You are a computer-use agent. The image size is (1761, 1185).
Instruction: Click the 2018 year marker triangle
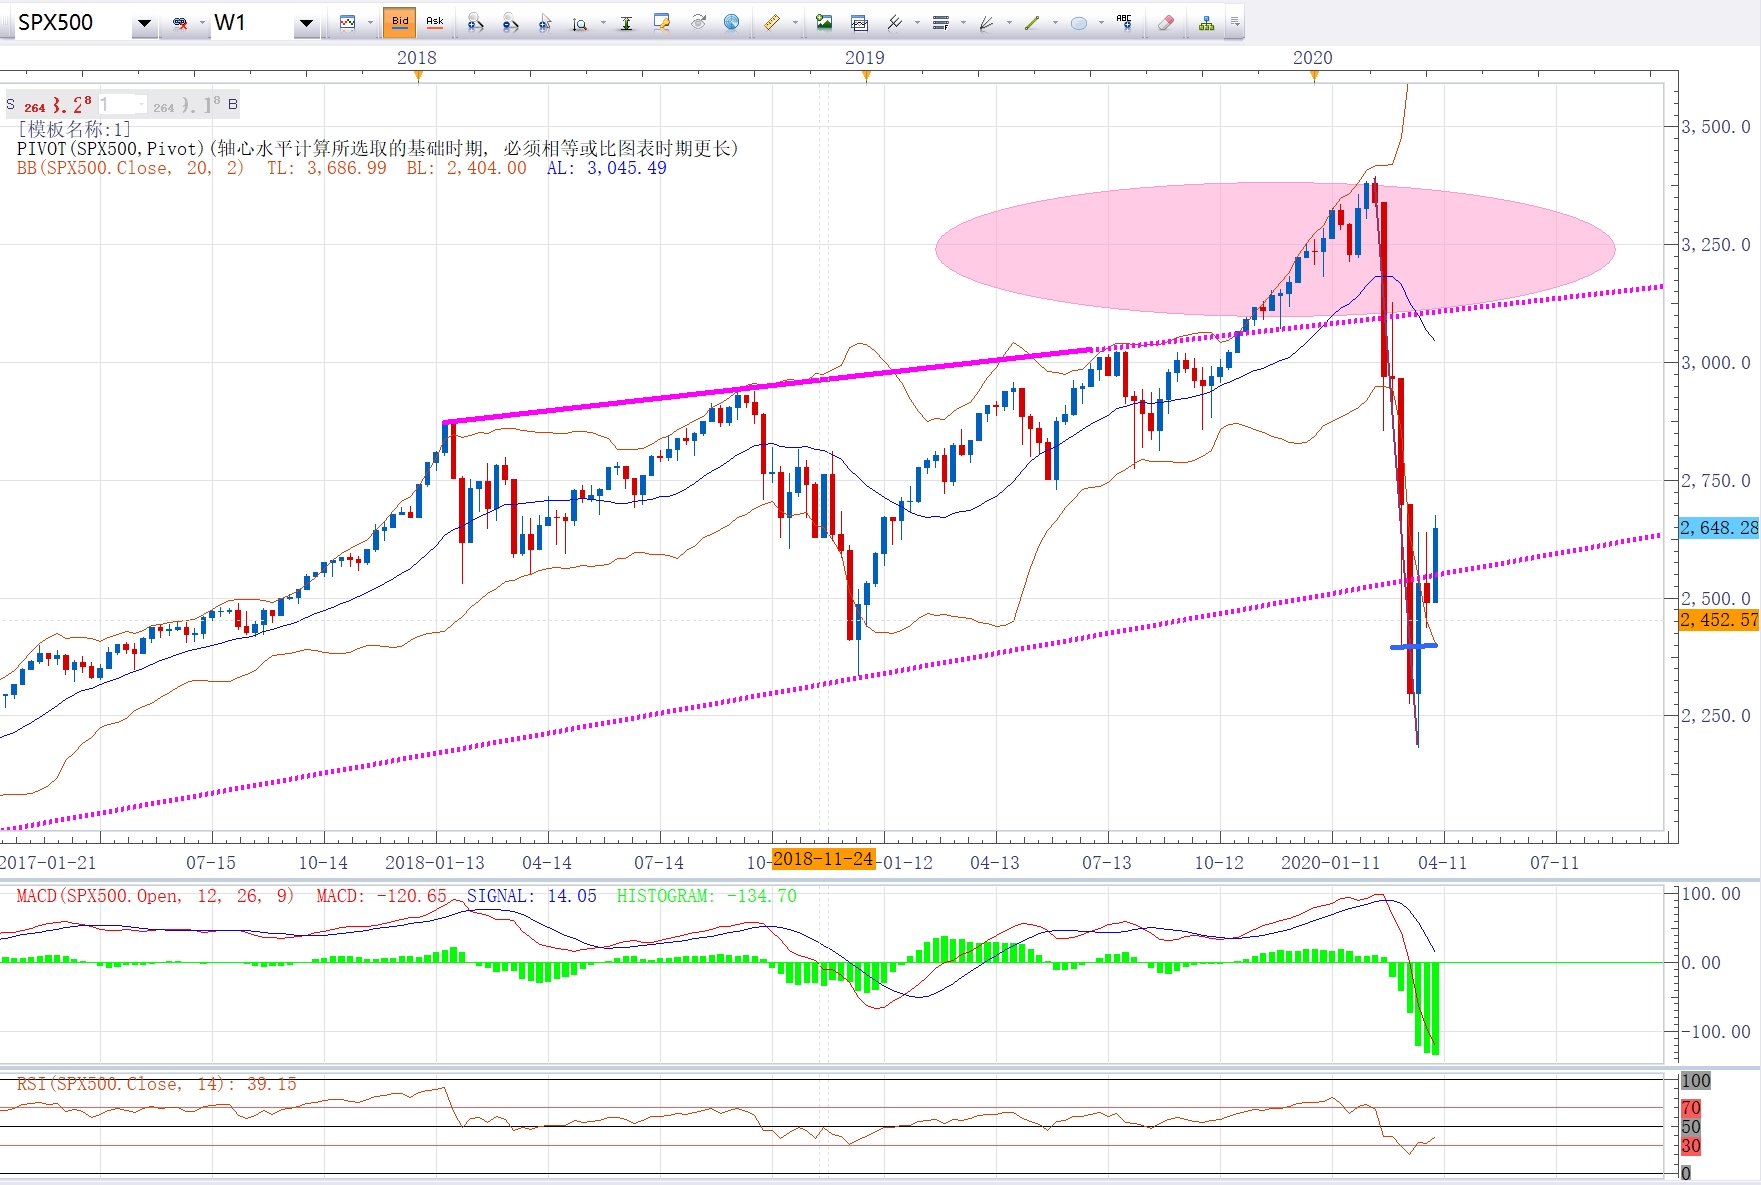click(x=418, y=76)
